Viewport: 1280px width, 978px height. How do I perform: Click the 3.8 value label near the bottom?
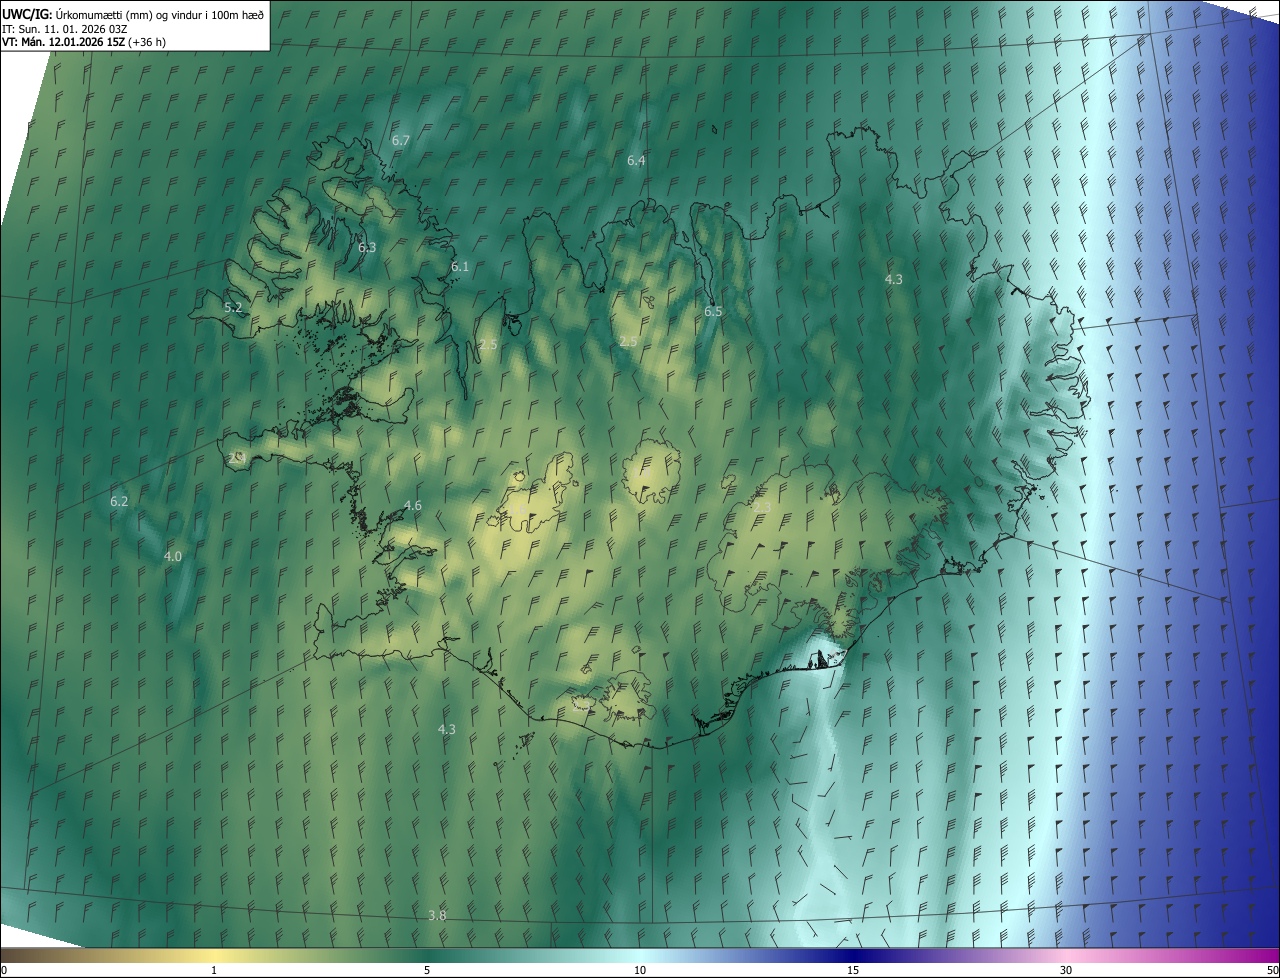coord(437,916)
